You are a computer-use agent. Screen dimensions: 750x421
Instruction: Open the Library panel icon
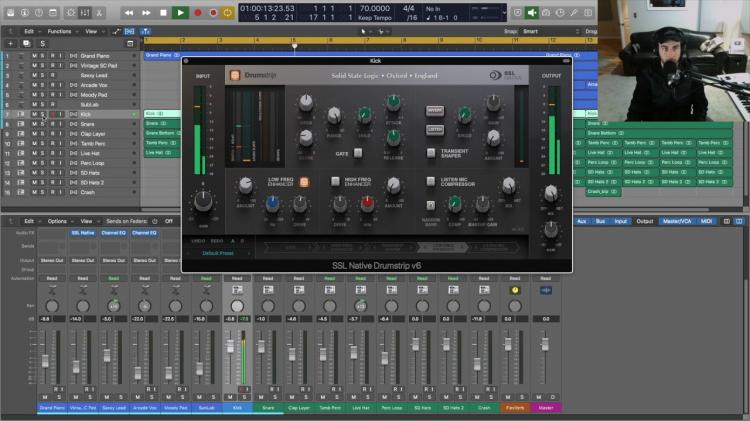pos(11,13)
